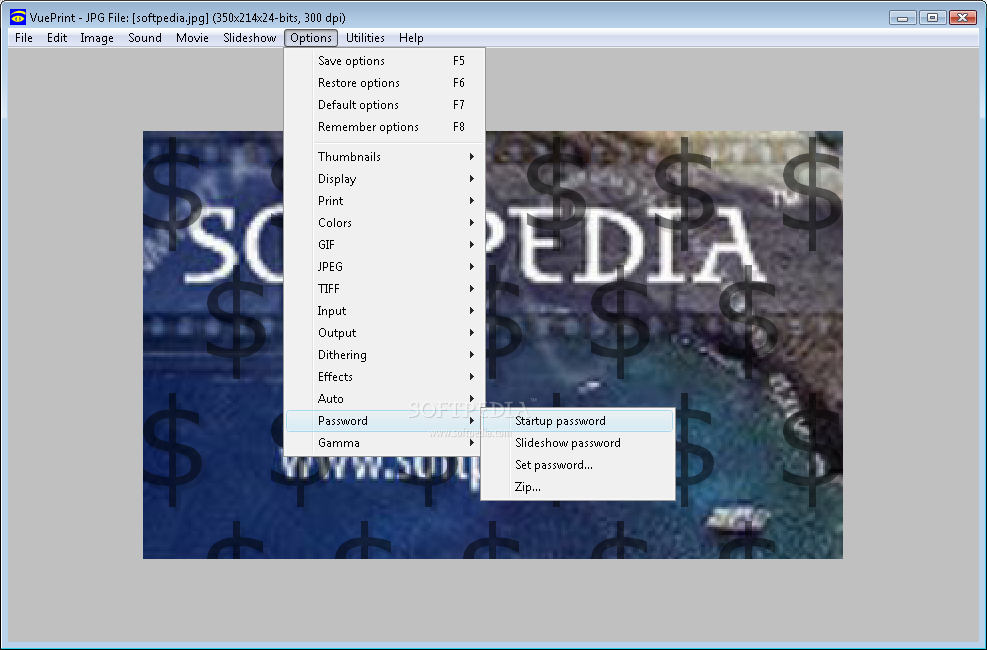Expand the Colors submenu
The width and height of the screenshot is (987, 650).
(x=385, y=223)
